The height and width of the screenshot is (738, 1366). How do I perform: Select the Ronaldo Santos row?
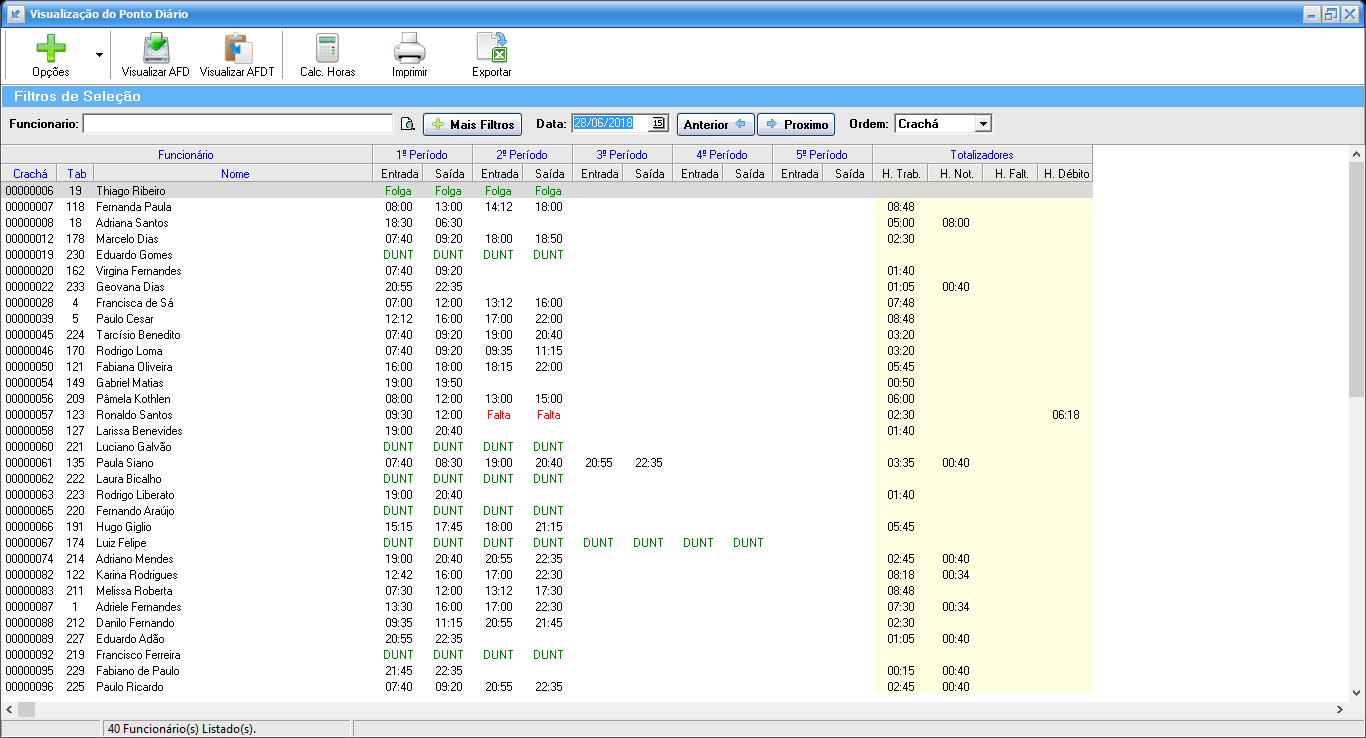click(x=134, y=415)
